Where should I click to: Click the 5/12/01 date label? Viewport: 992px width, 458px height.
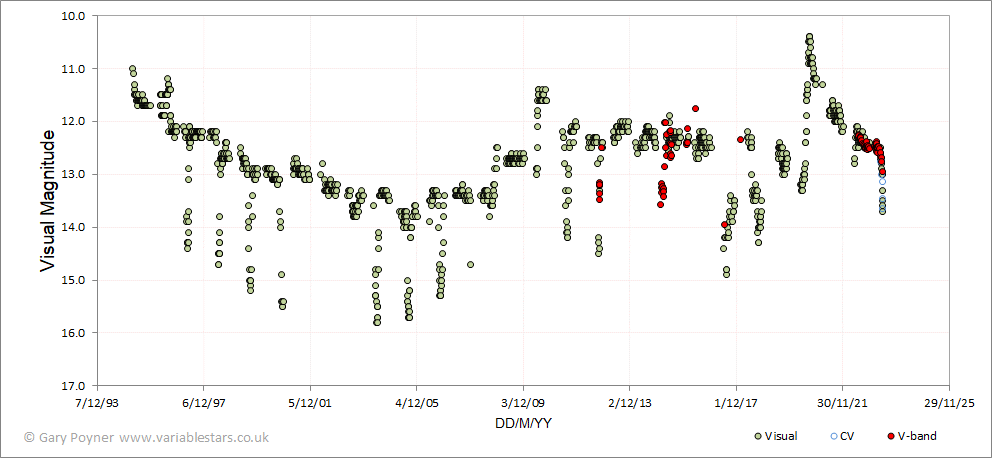(x=310, y=403)
